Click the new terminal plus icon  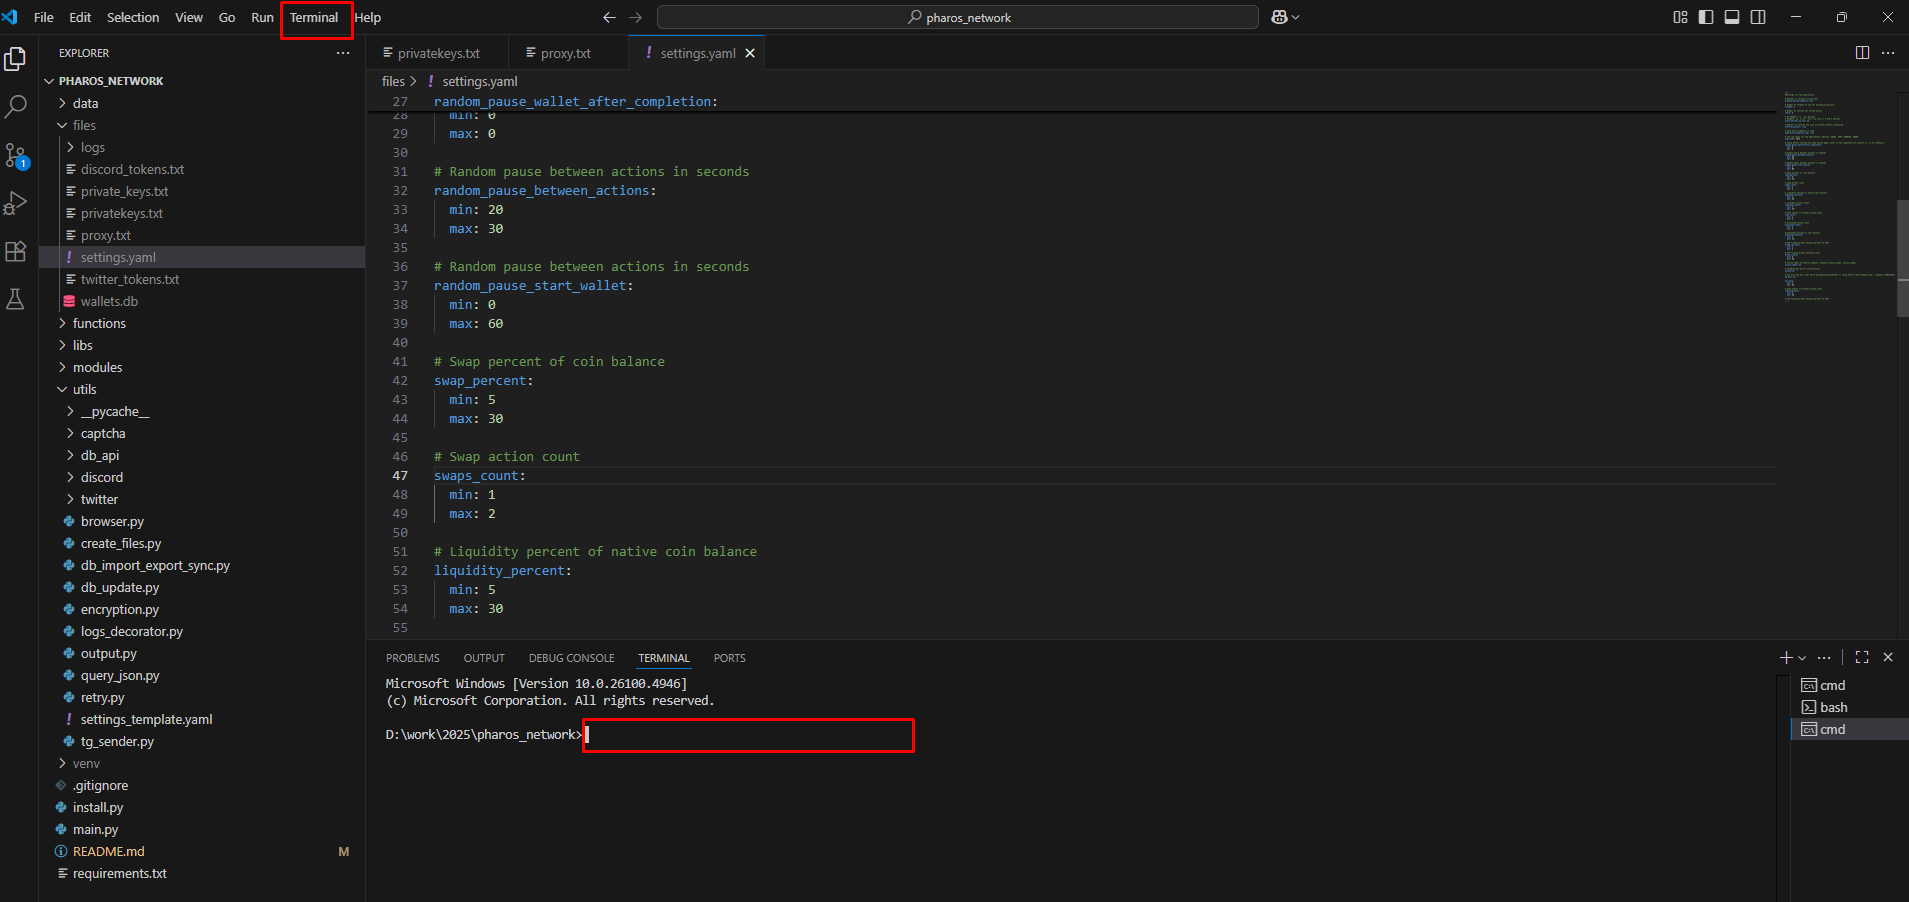[x=1786, y=657]
